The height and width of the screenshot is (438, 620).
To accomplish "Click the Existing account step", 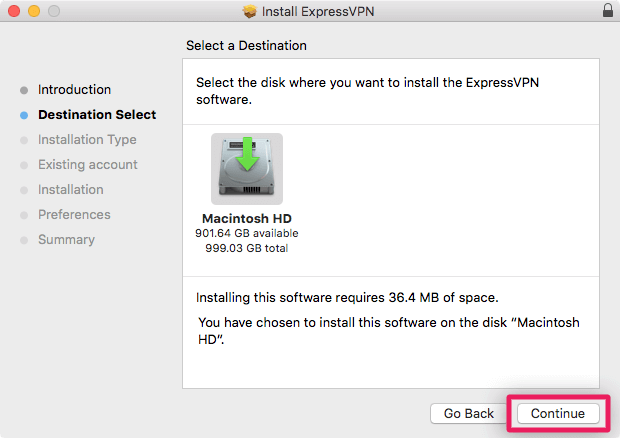I will point(88,164).
